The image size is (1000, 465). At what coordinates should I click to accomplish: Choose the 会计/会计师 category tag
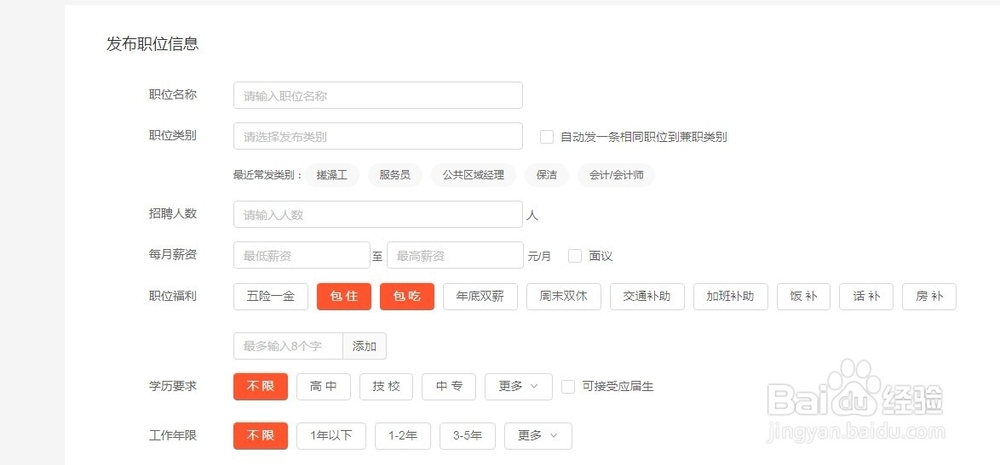(616, 175)
